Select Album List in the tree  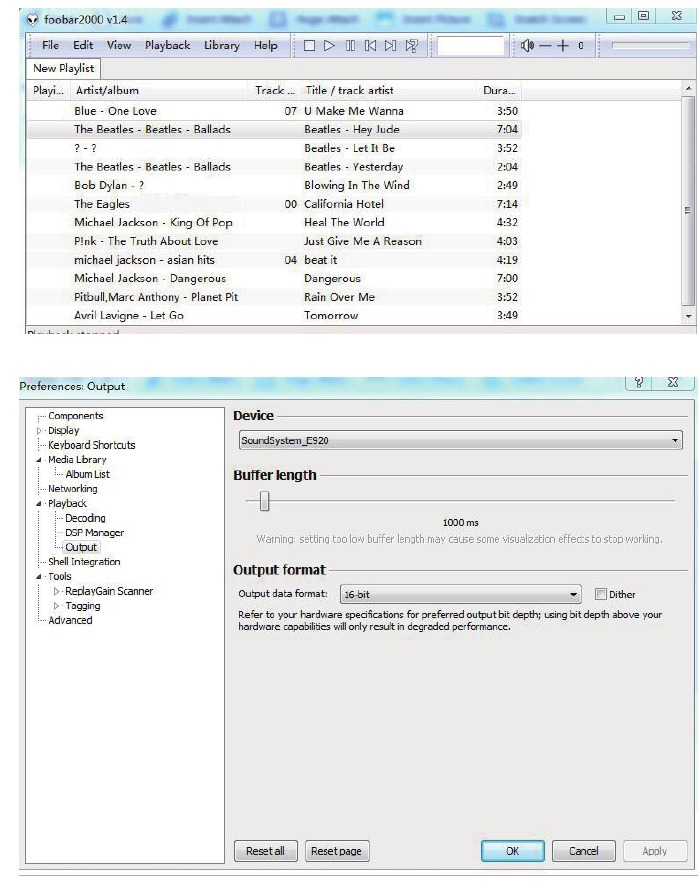point(88,475)
